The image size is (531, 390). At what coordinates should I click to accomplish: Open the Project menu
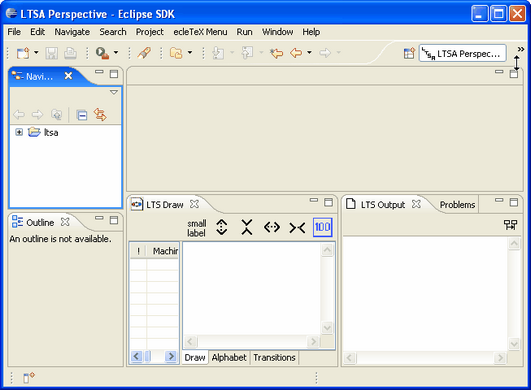click(x=150, y=32)
